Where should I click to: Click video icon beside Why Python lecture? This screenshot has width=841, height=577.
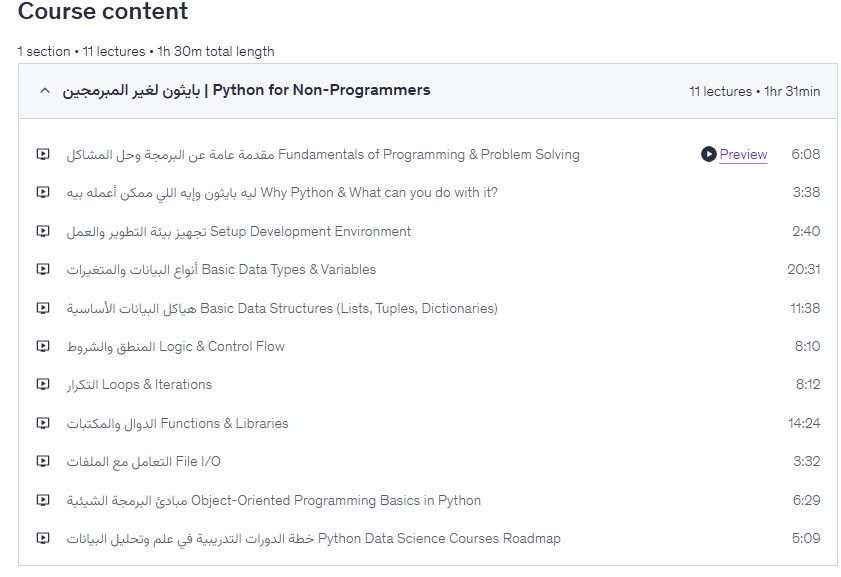tap(43, 193)
